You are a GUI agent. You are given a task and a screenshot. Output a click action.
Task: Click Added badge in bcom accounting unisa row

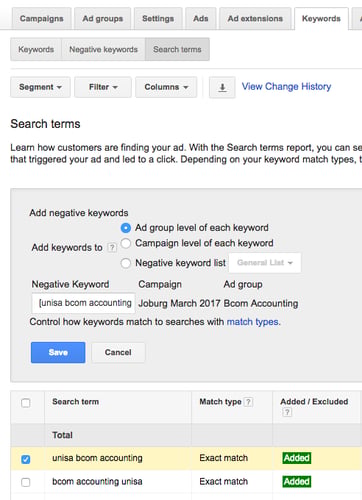point(297,481)
